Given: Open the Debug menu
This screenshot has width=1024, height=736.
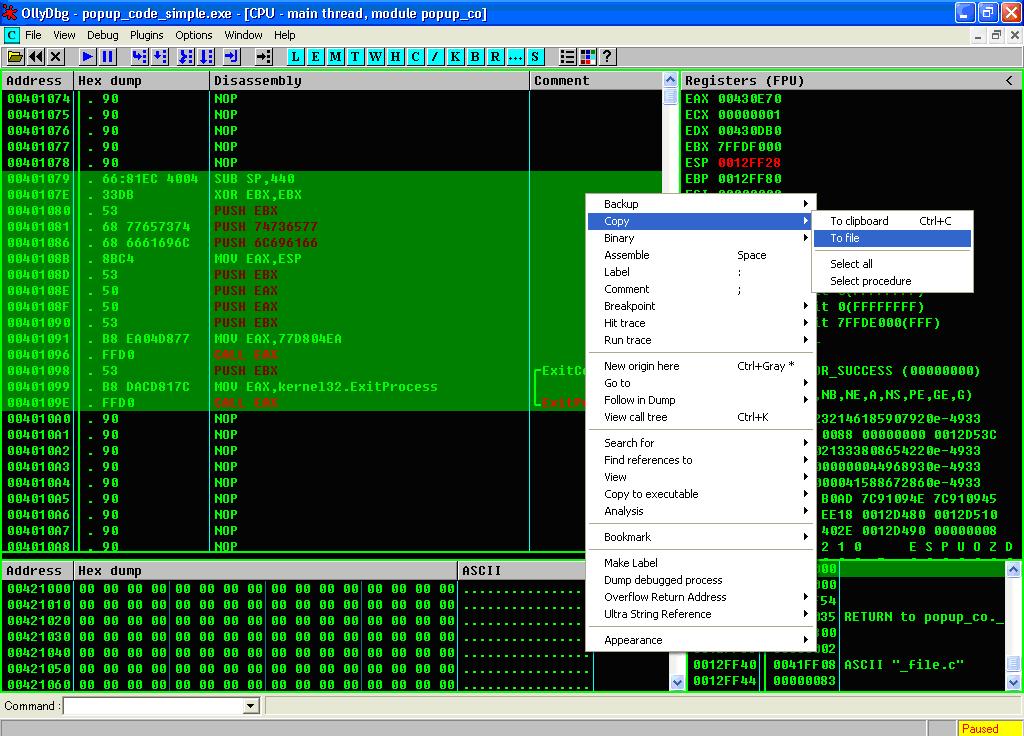Looking at the screenshot, I should pyautogui.click(x=103, y=35).
